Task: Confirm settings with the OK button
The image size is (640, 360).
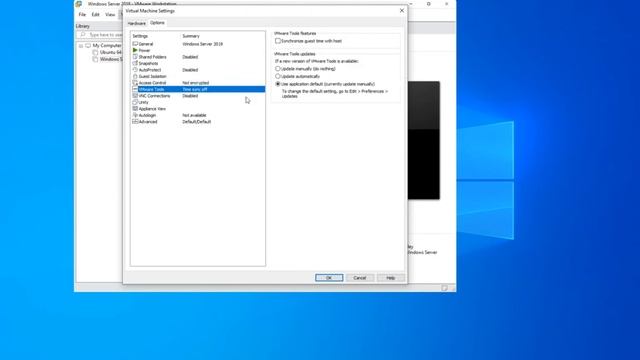Action: click(x=329, y=278)
